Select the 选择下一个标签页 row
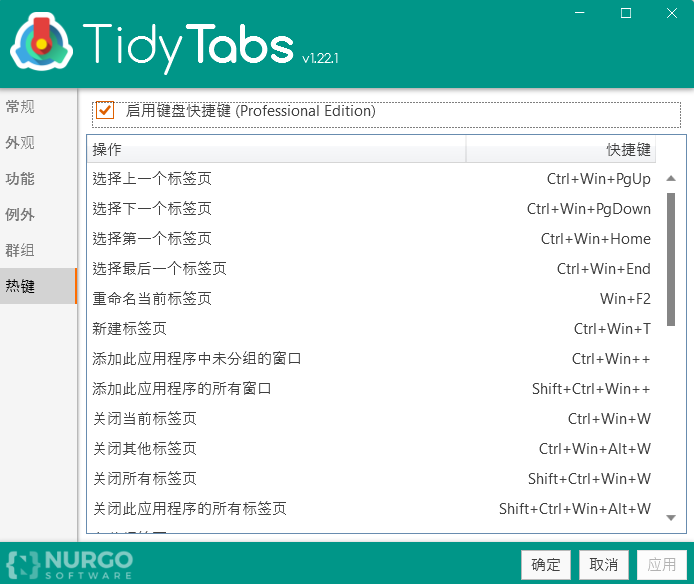694x584 pixels. pyautogui.click(x=371, y=209)
